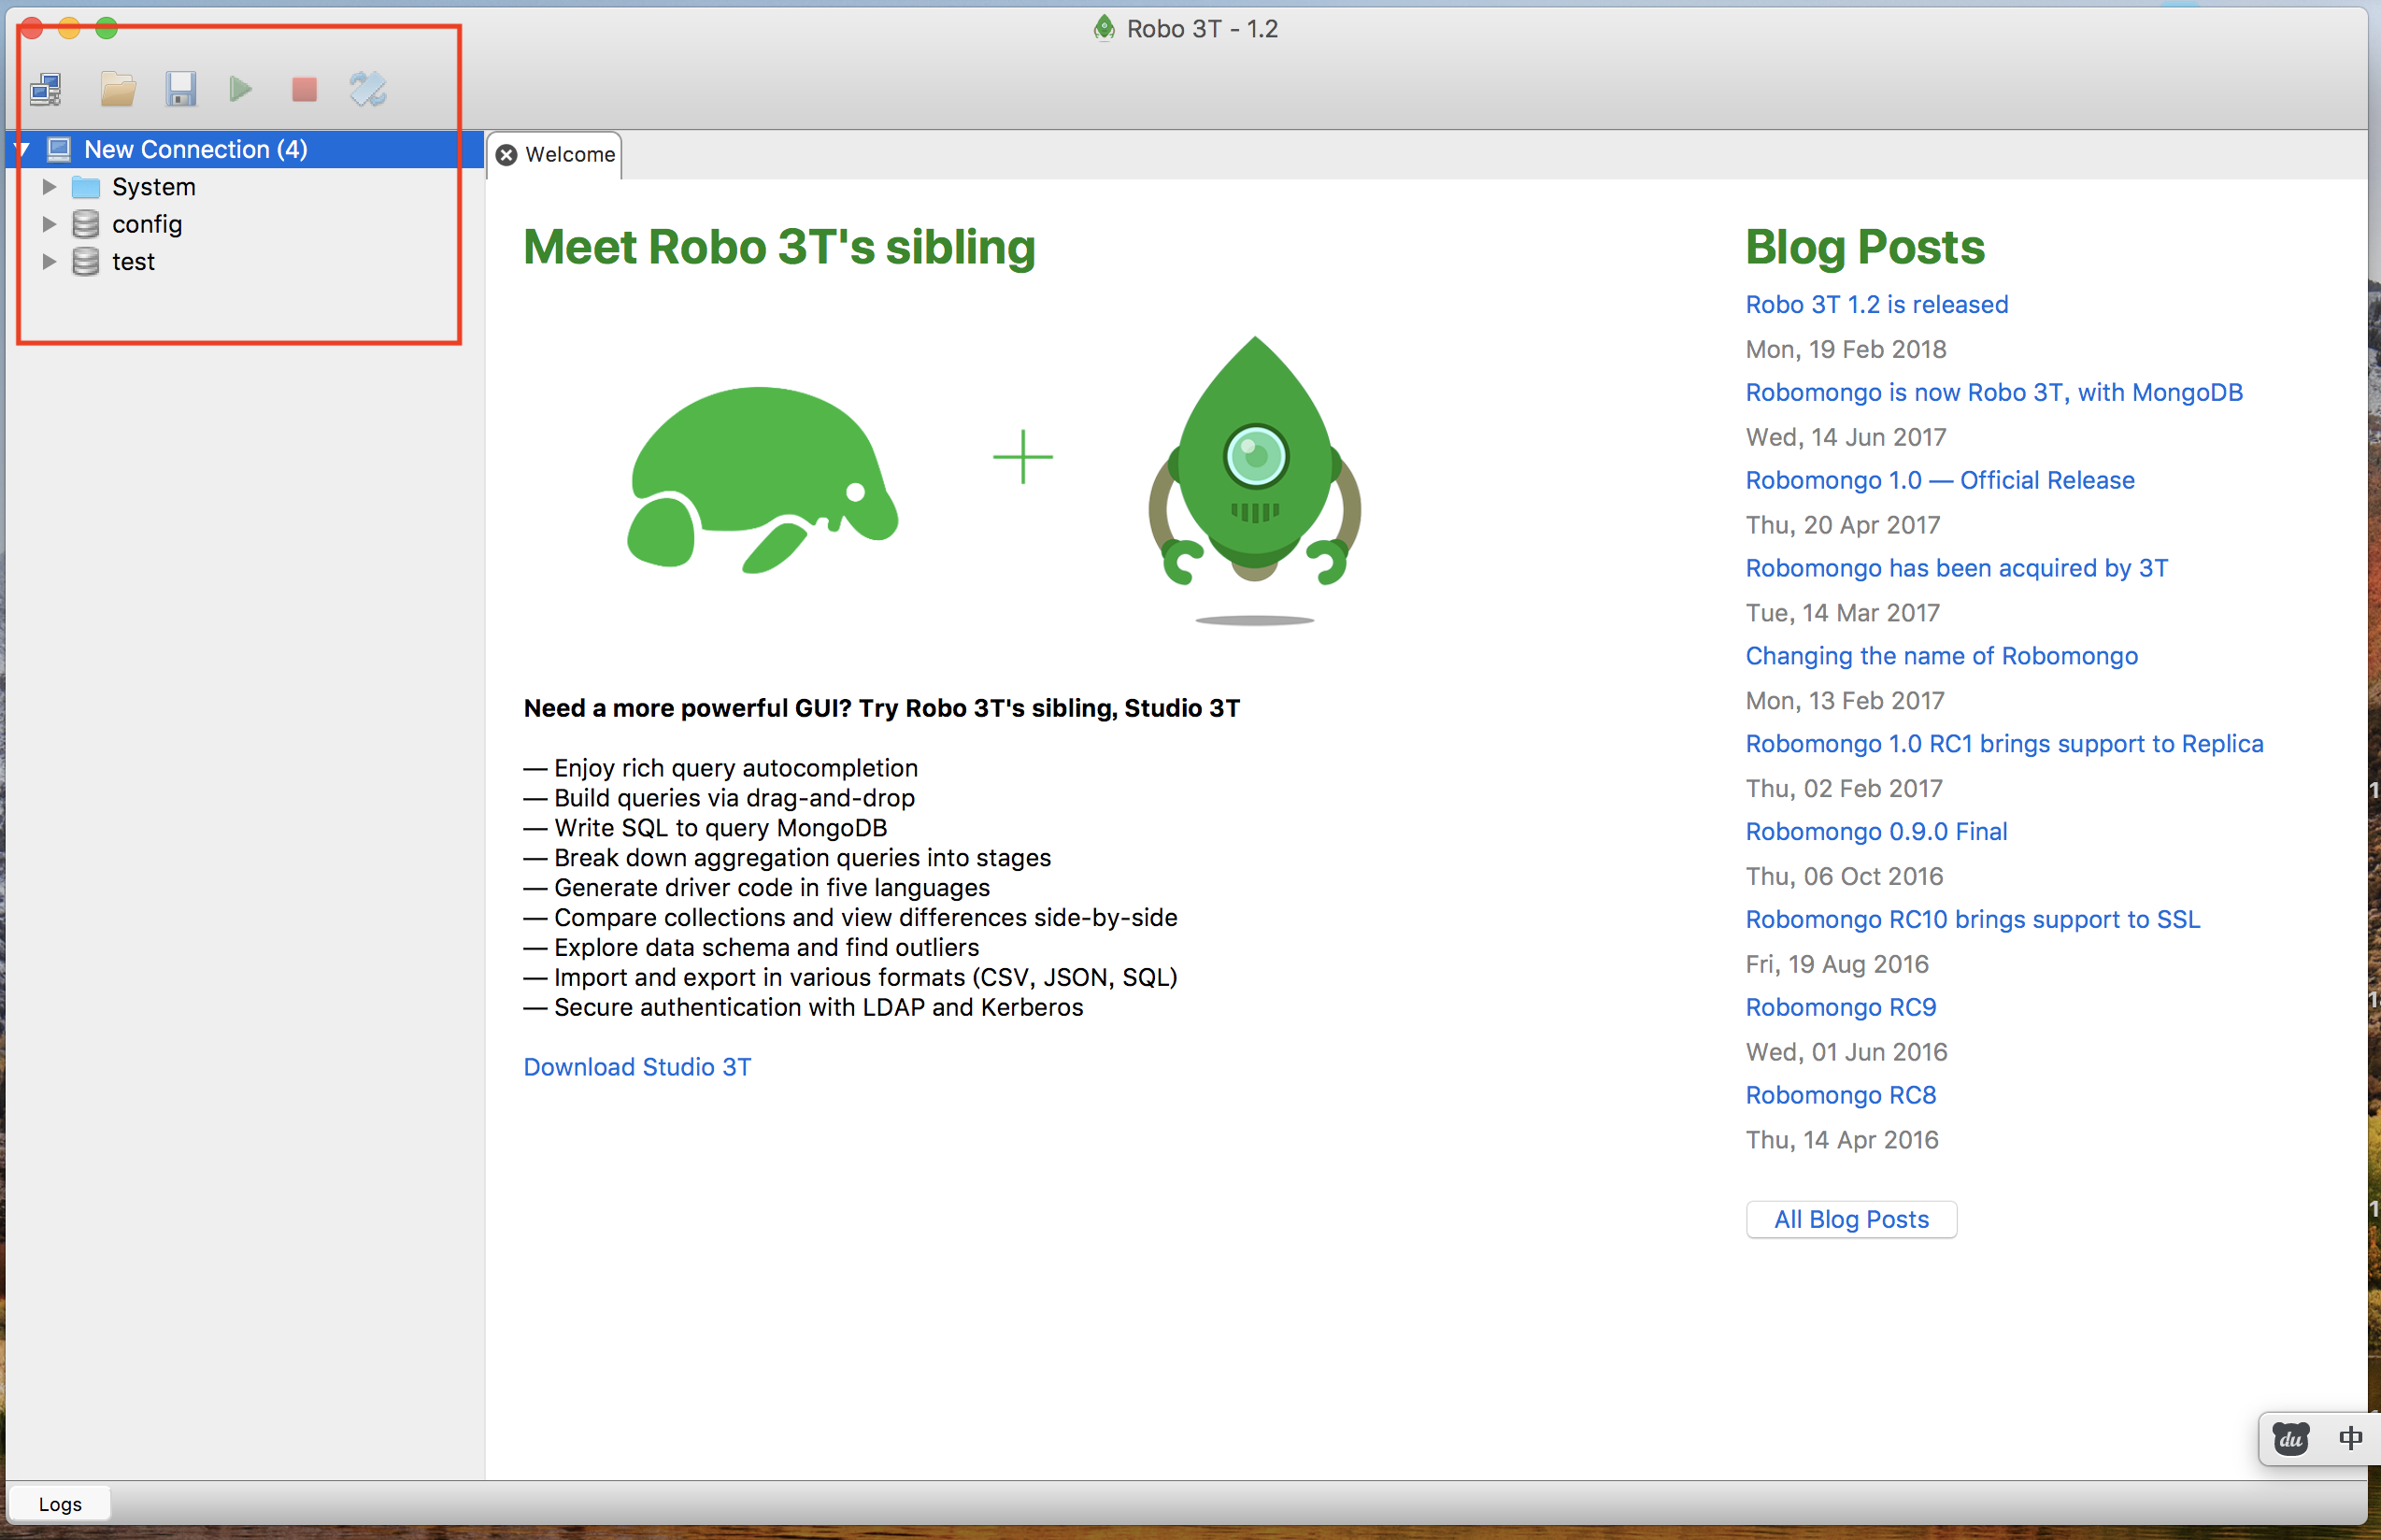Image resolution: width=2381 pixels, height=1540 pixels.
Task: Click the Blog Posts heading
Action: coord(1865,247)
